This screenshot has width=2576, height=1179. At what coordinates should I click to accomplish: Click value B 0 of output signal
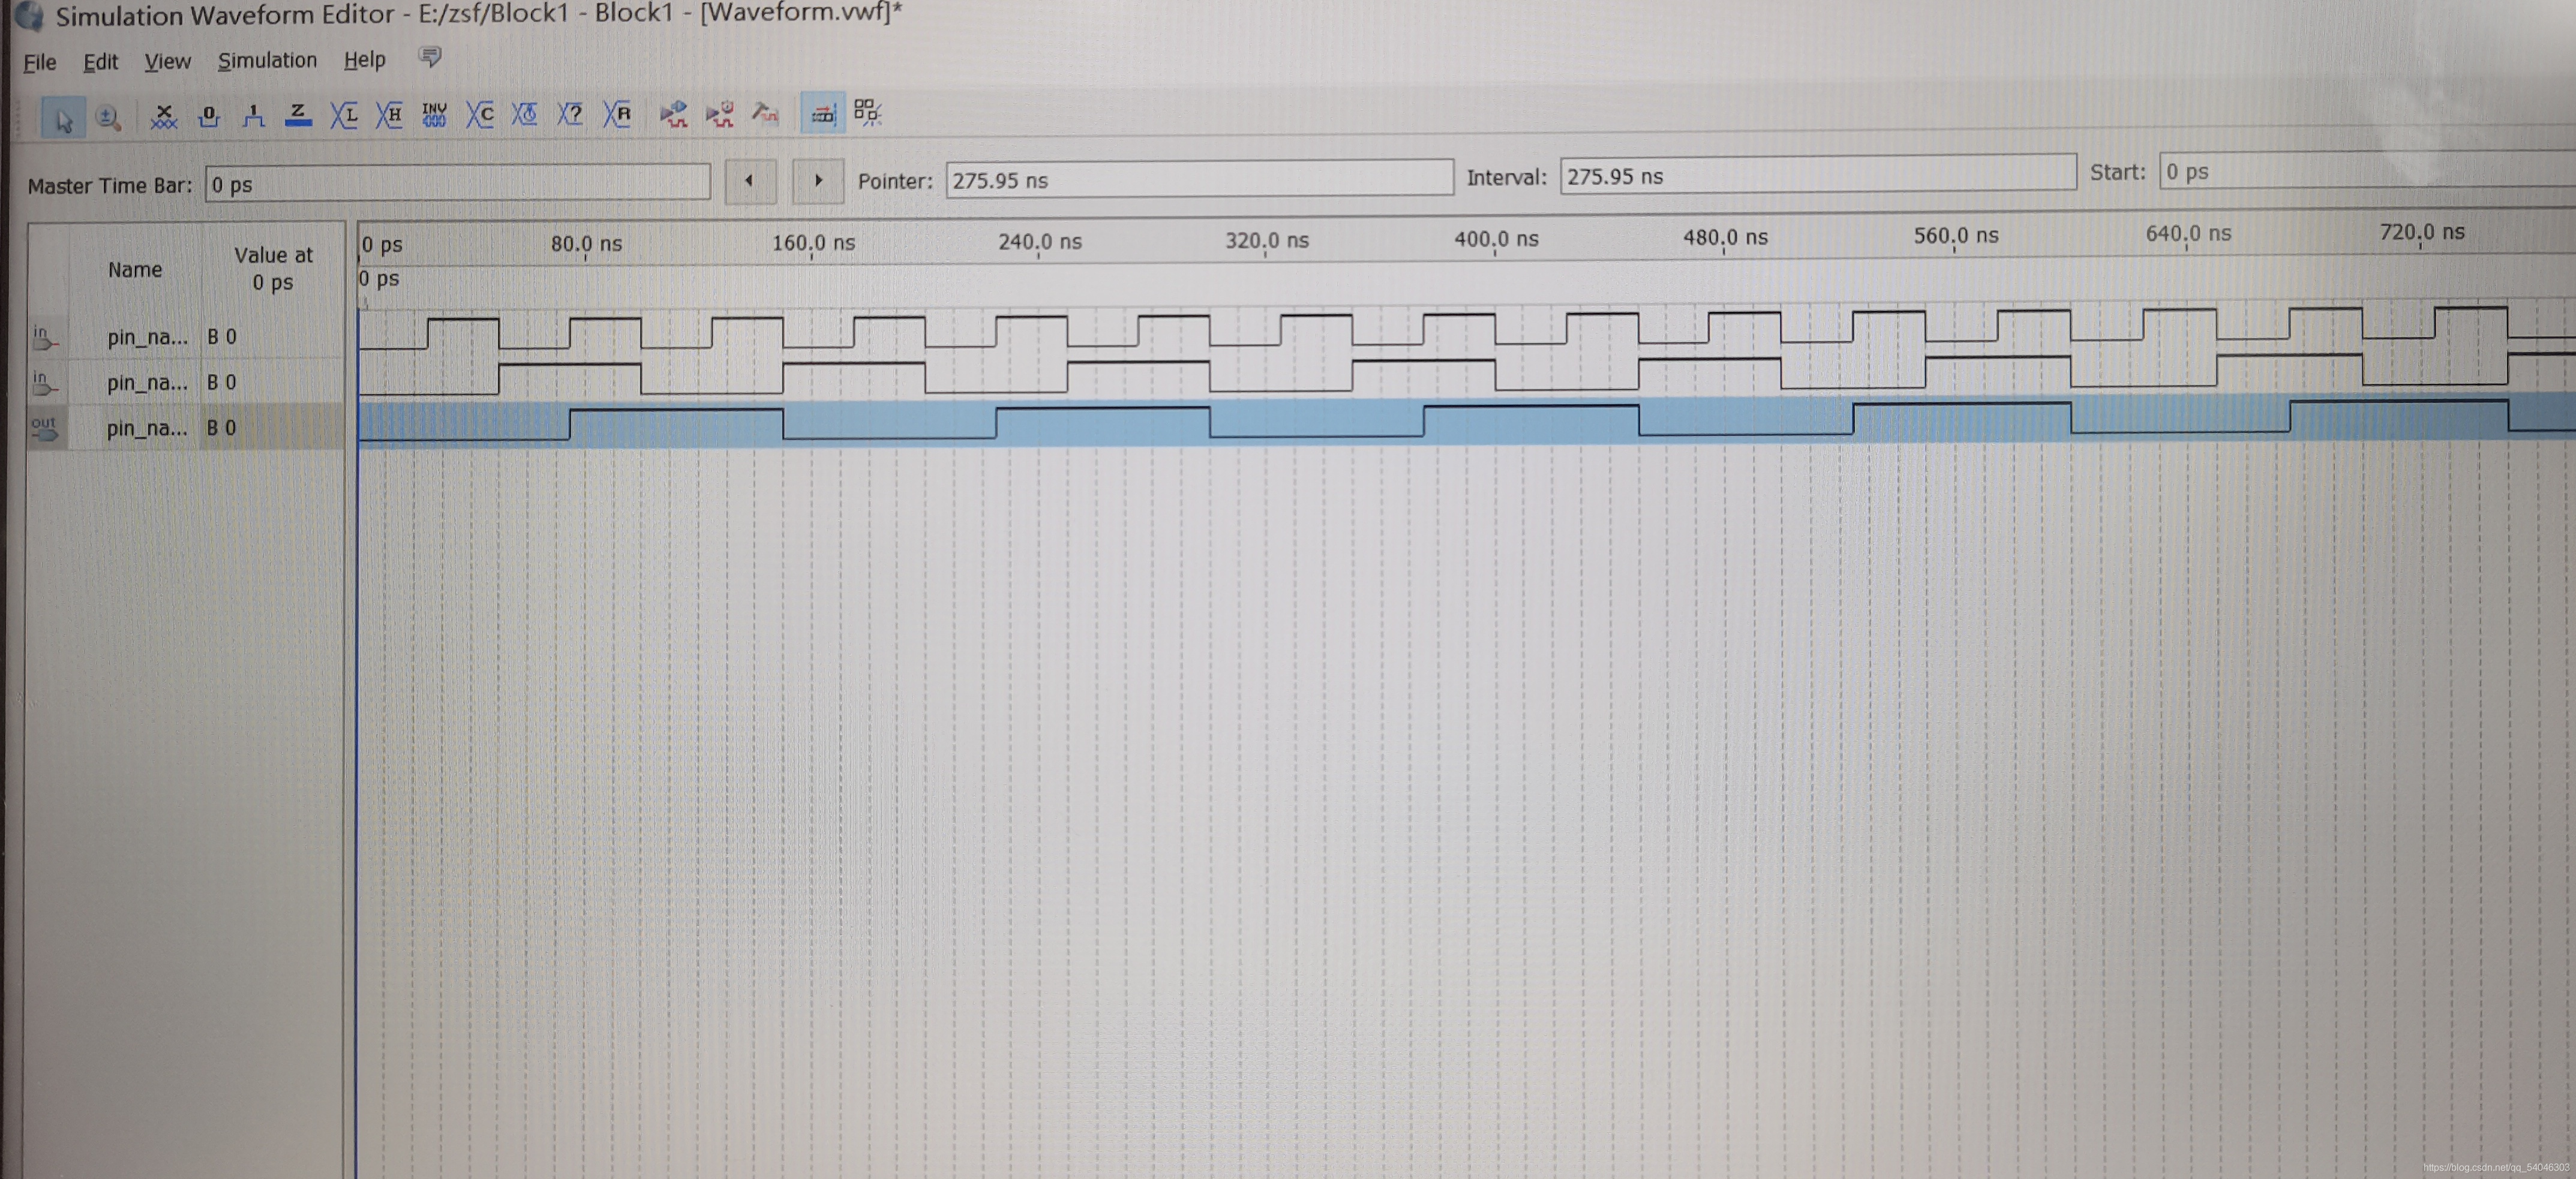[222, 428]
